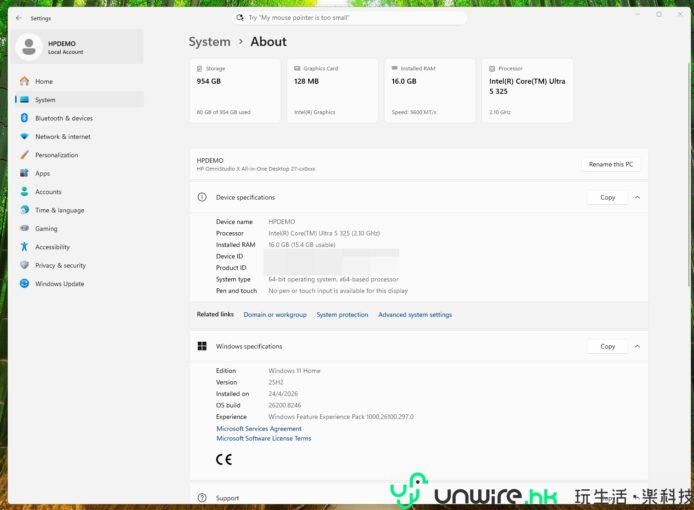Copy the Device specifications

point(607,197)
